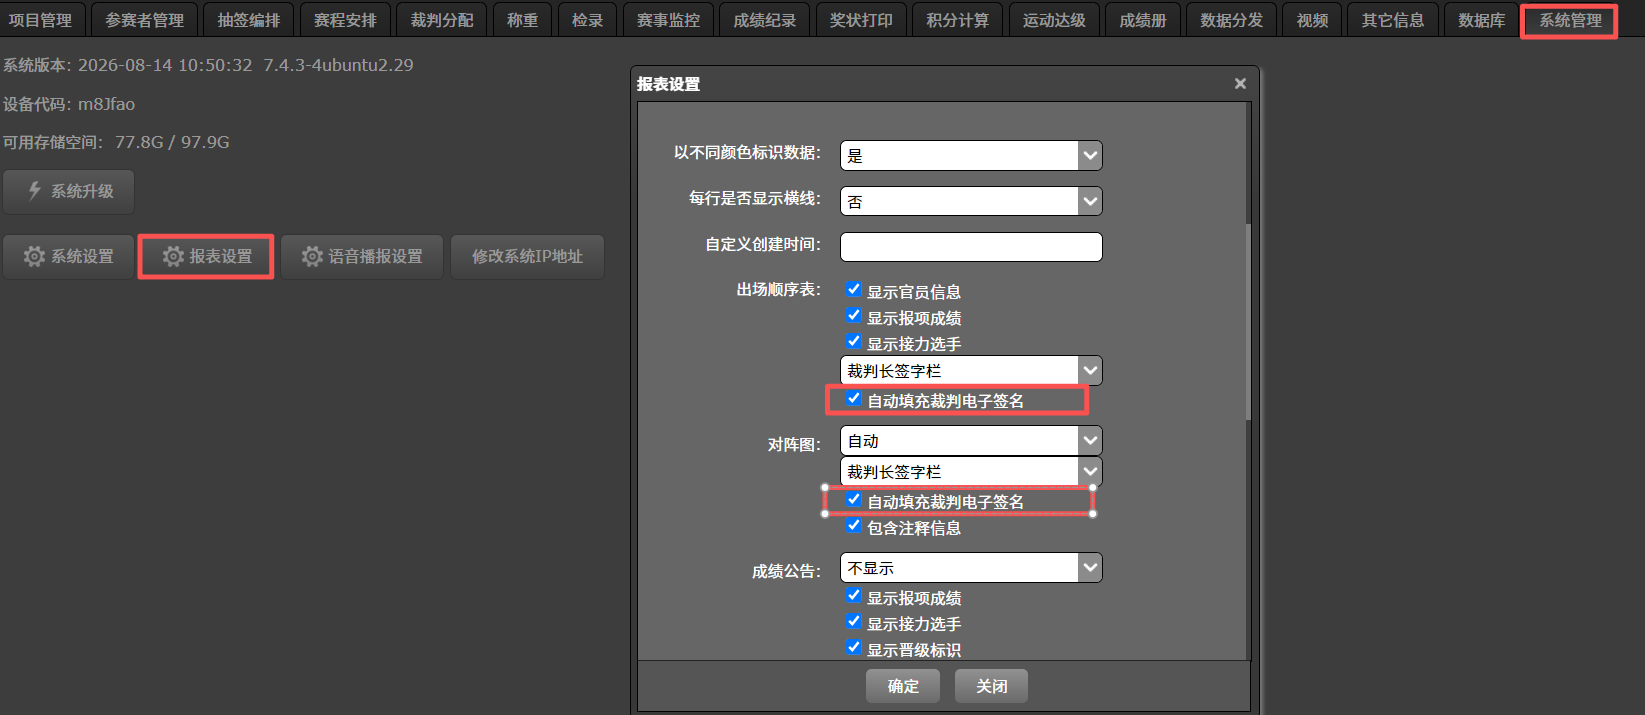
Task: Open the 检录 tab
Action: [x=587, y=20]
